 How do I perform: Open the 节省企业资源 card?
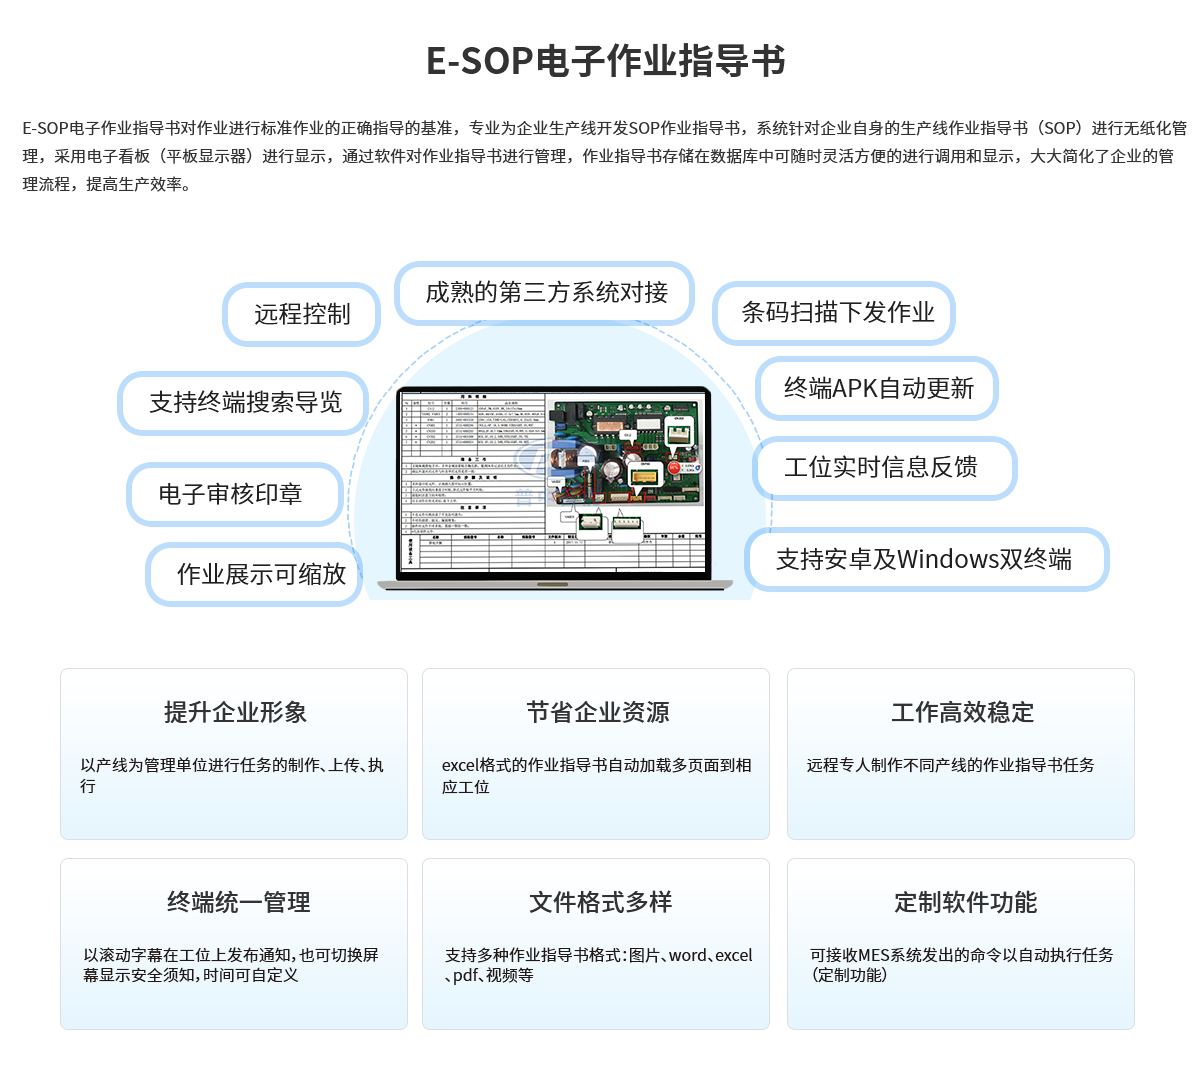[596, 753]
